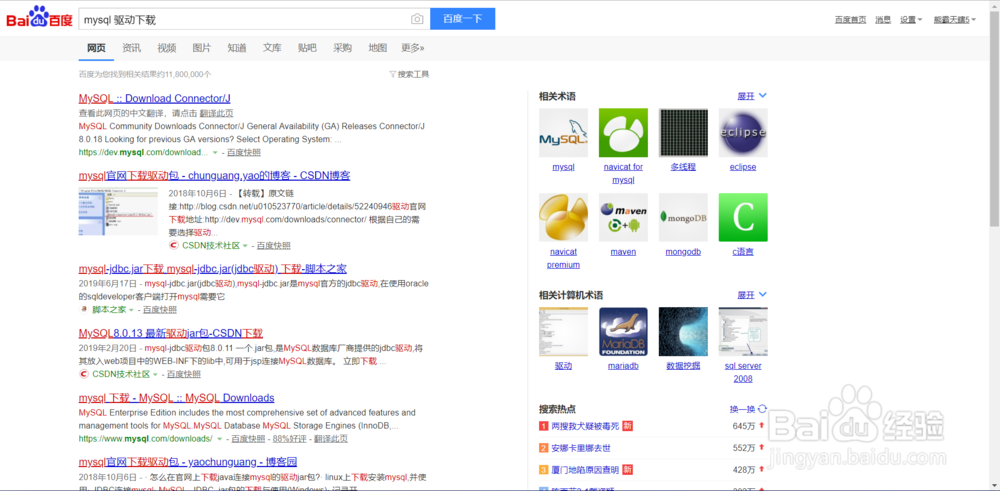Open the MongoDB logo icon
Viewport: 1000px width, 491px height.
pyautogui.click(x=683, y=217)
